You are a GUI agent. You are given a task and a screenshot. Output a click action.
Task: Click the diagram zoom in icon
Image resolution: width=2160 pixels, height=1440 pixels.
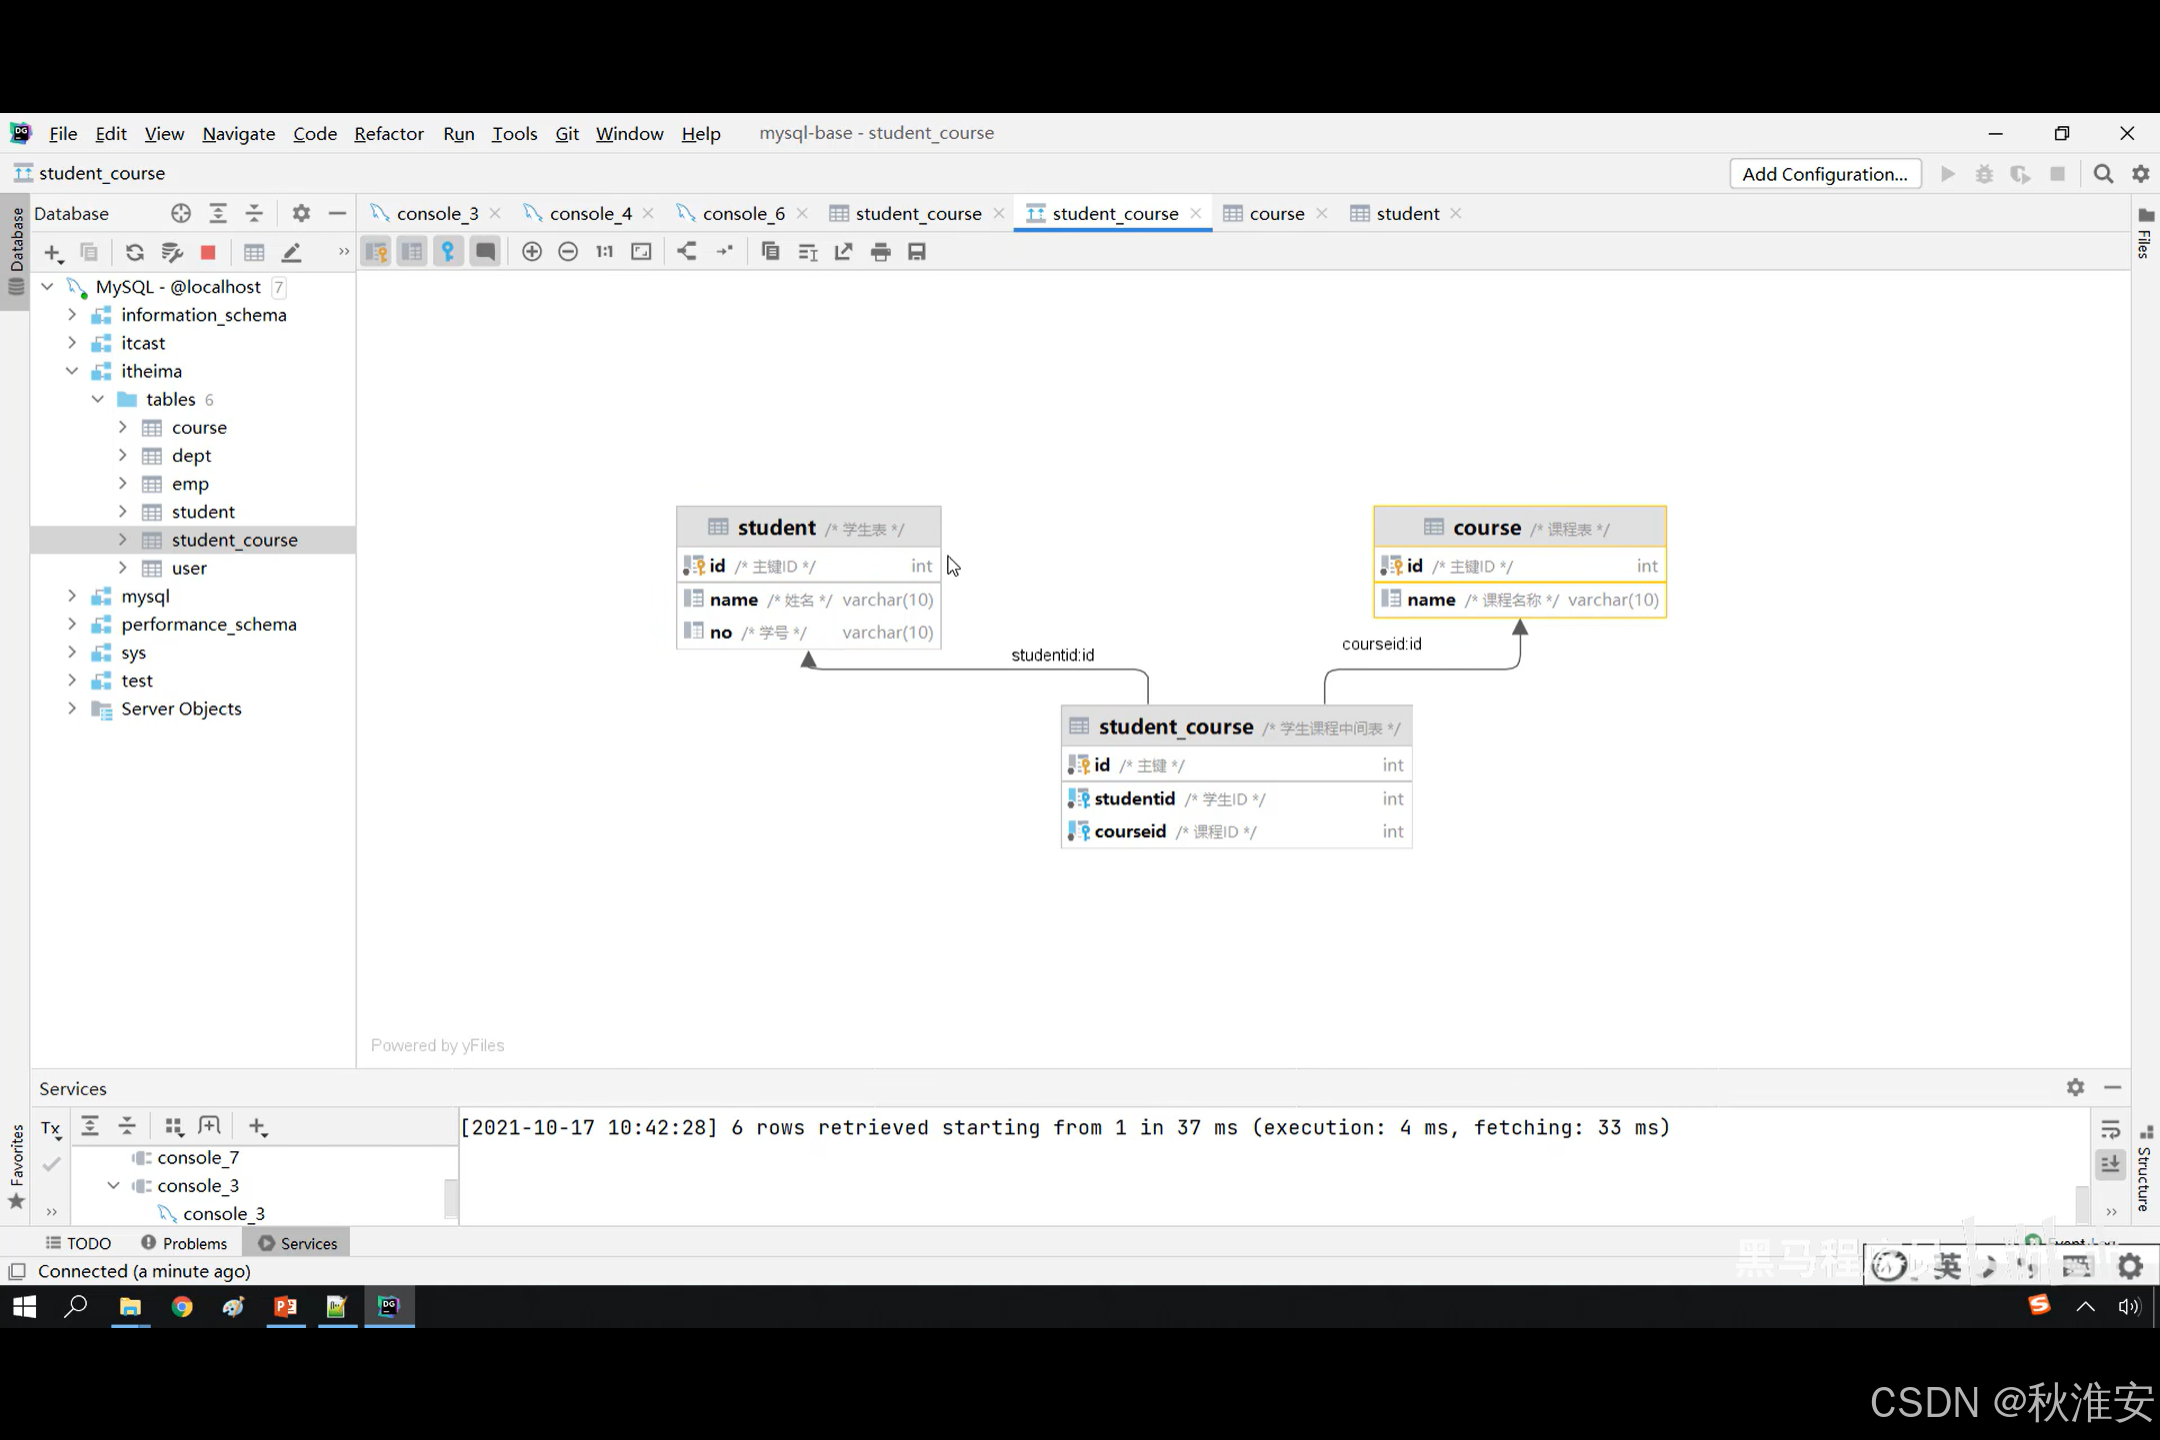(x=532, y=252)
